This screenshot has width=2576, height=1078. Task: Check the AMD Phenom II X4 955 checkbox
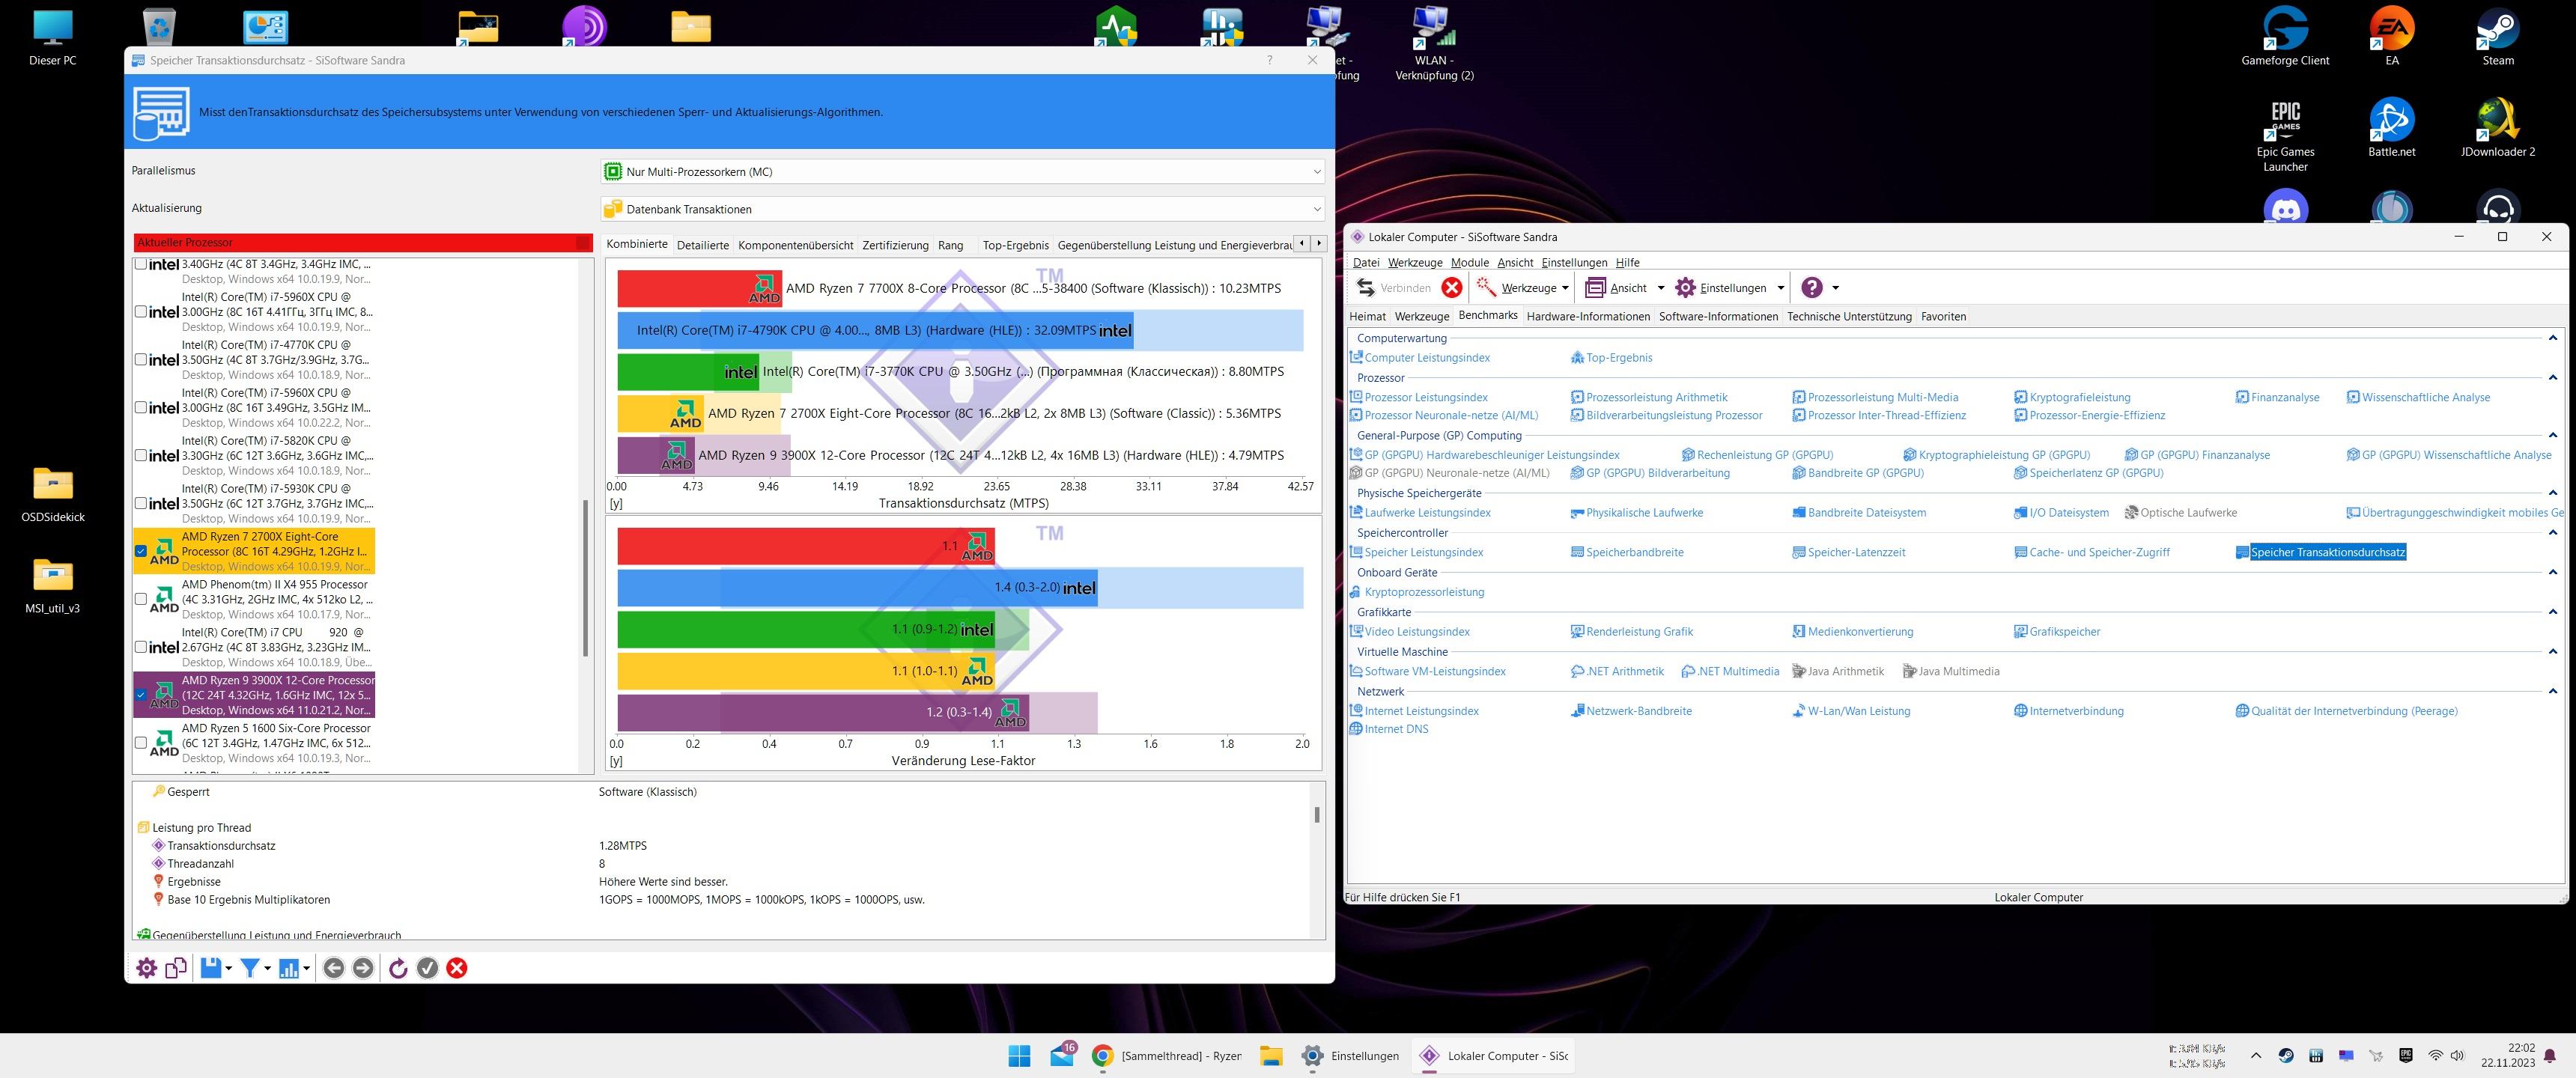[x=141, y=599]
